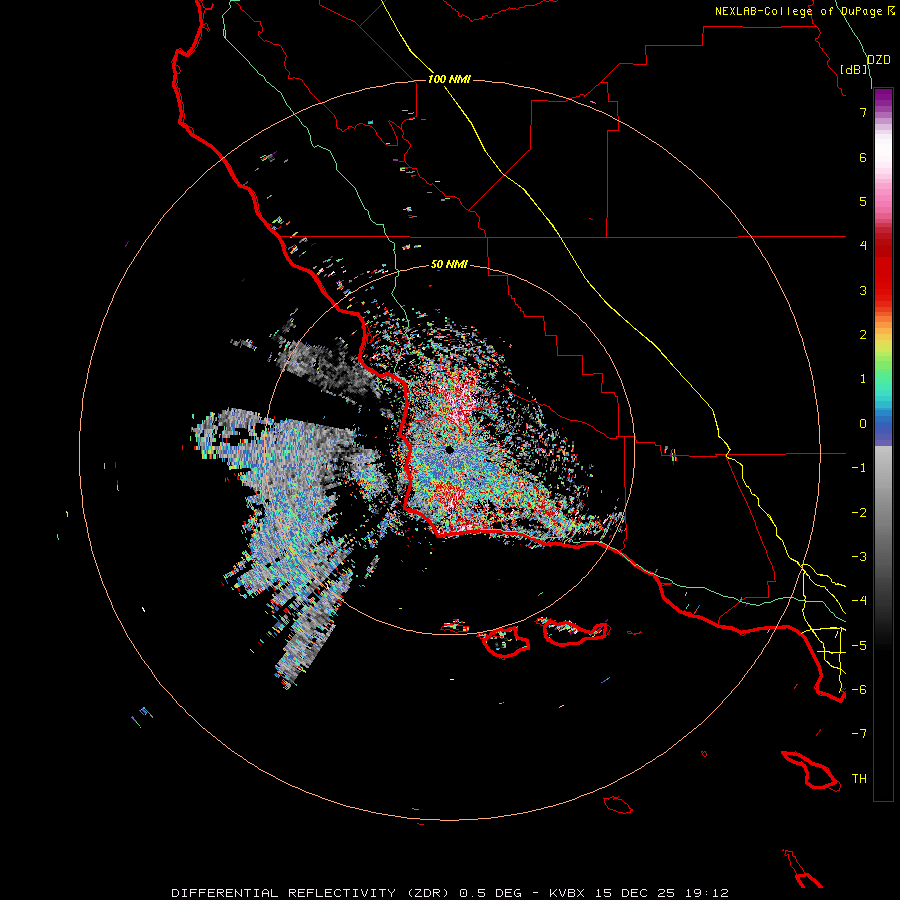The height and width of the screenshot is (900, 900).
Task: Select the 100 NMI range ring label
Action: coord(449,79)
